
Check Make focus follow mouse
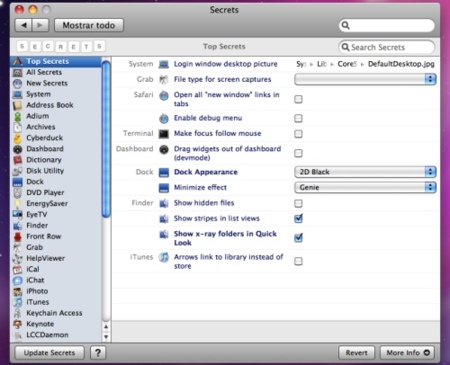pyautogui.click(x=298, y=134)
